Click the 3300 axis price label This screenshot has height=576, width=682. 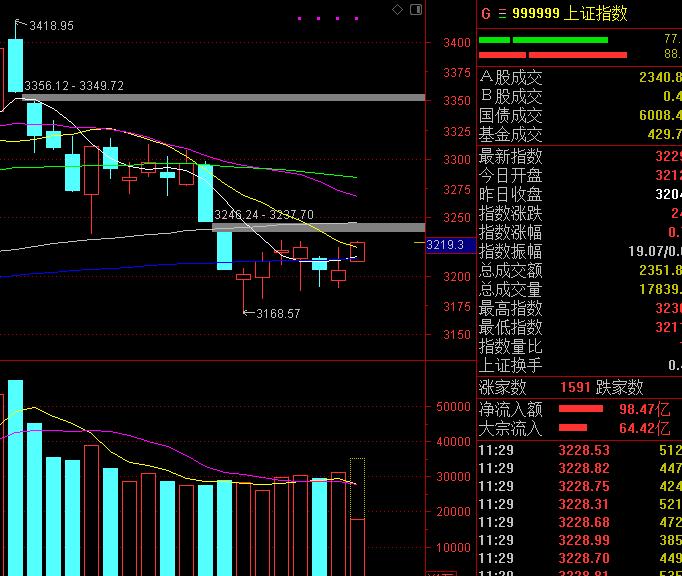(x=457, y=160)
